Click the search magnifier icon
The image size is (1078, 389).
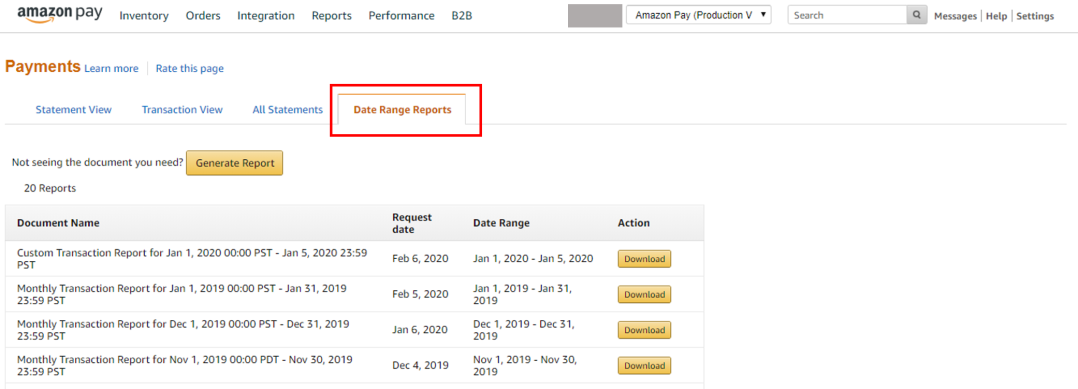point(916,15)
